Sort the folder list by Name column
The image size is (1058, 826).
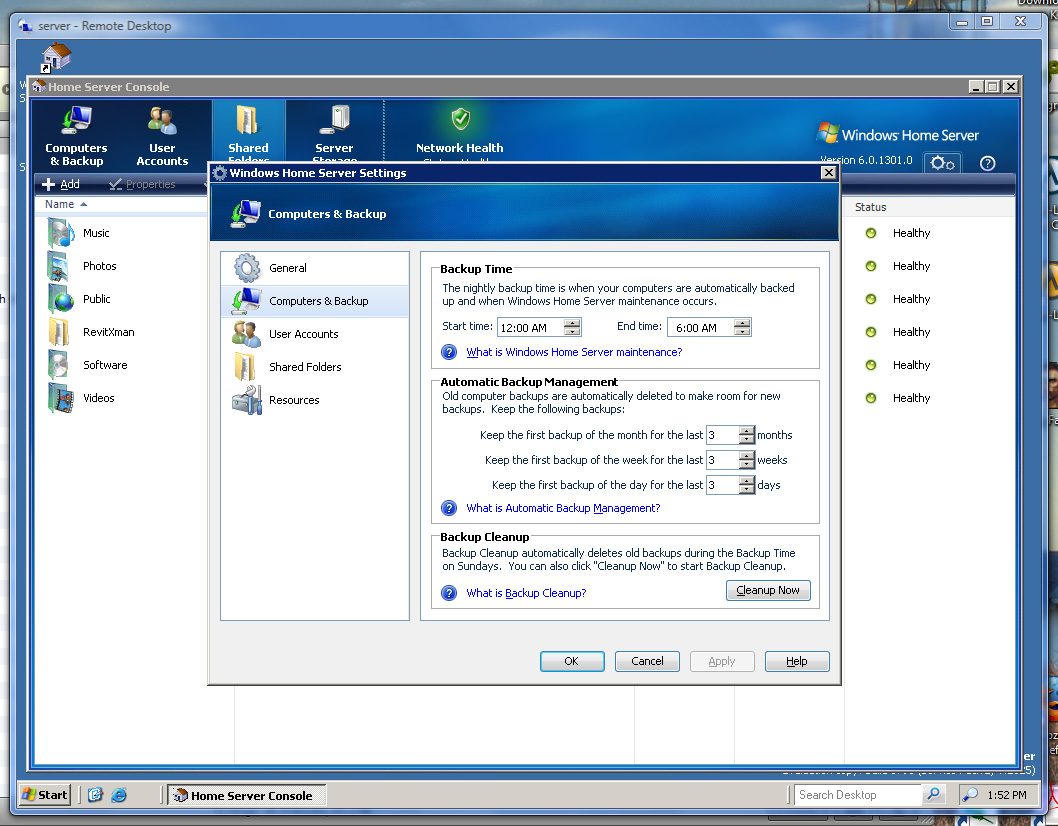coord(60,204)
